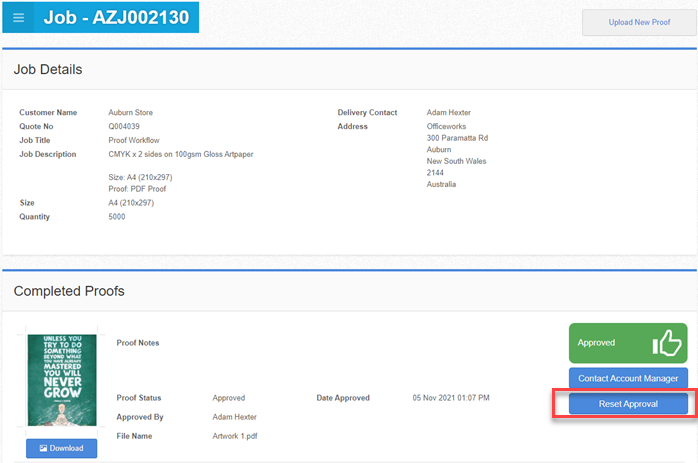The height and width of the screenshot is (463, 698).
Task: Click the Upload New Proof button
Action: click(639, 22)
